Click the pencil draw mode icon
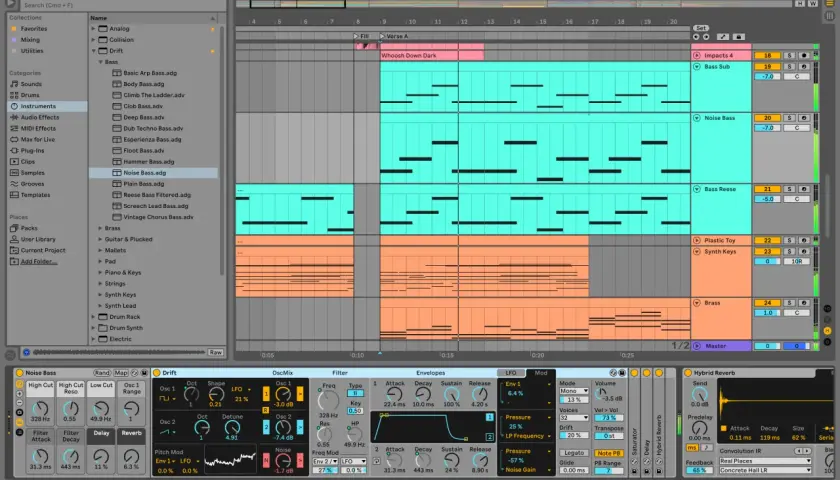 [x=723, y=37]
